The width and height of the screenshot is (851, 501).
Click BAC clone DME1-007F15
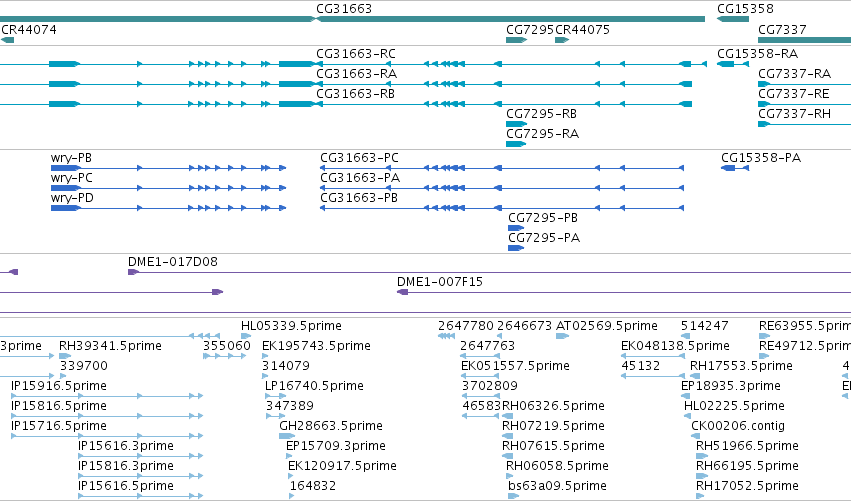click(440, 282)
